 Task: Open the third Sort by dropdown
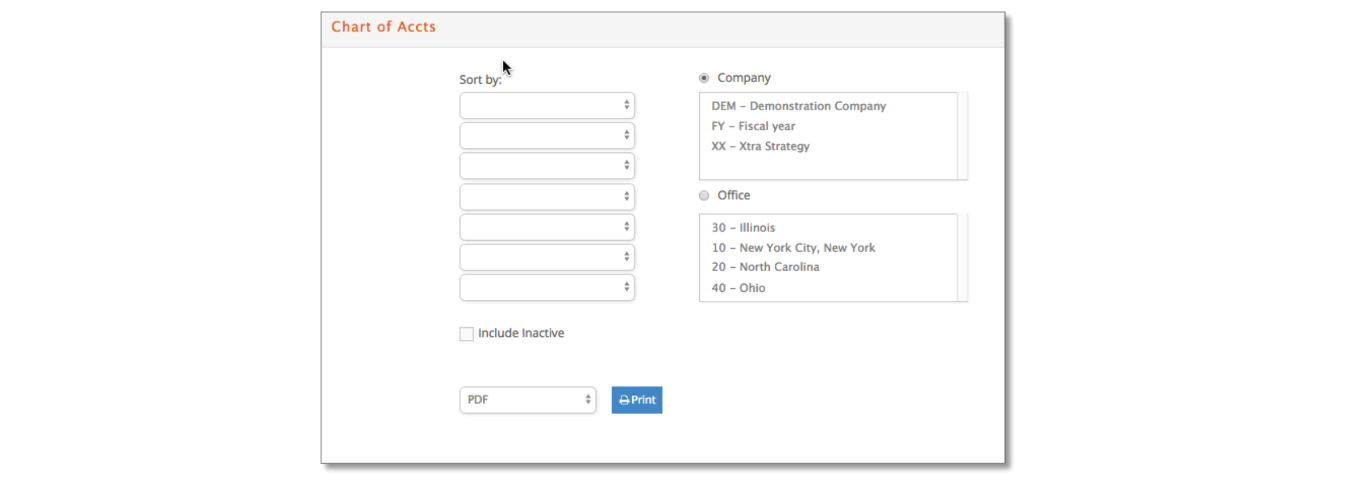coord(547,165)
